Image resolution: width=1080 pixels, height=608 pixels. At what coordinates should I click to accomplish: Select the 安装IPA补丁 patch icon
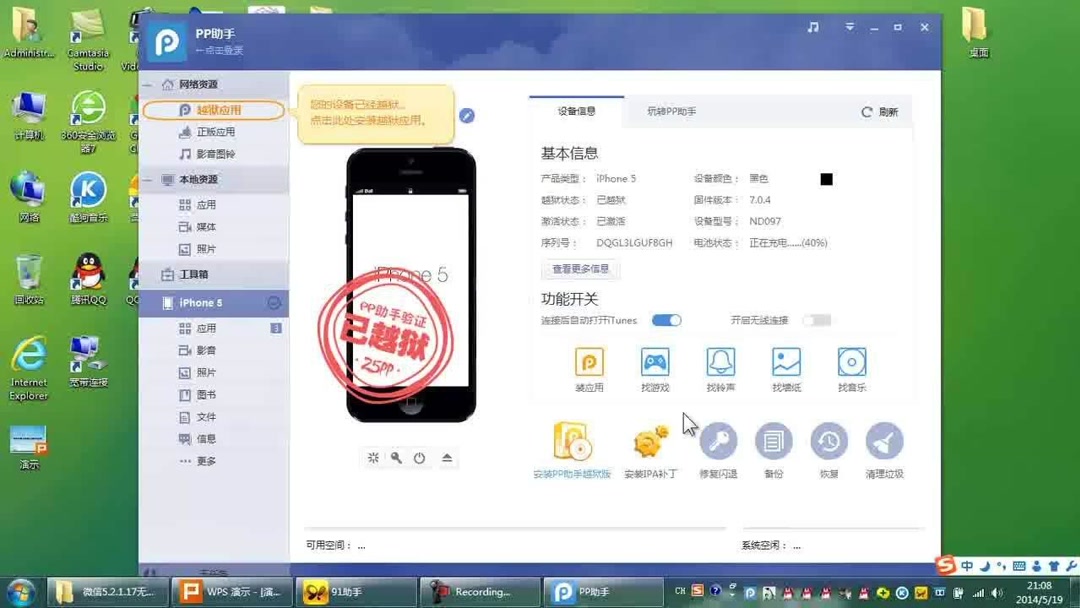coord(652,440)
